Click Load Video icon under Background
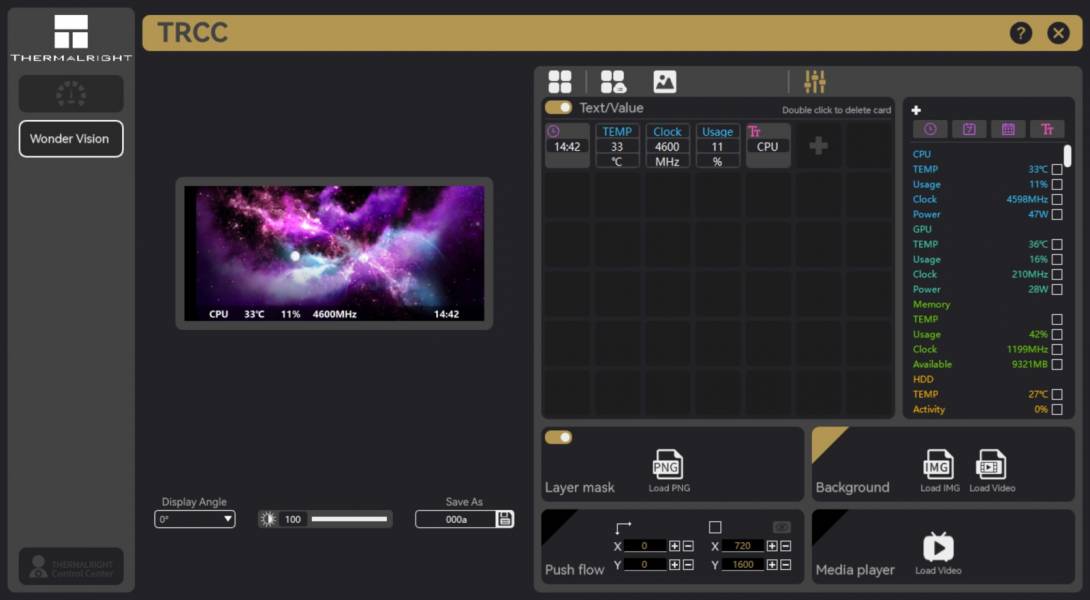The width and height of the screenshot is (1090, 600). [991, 465]
